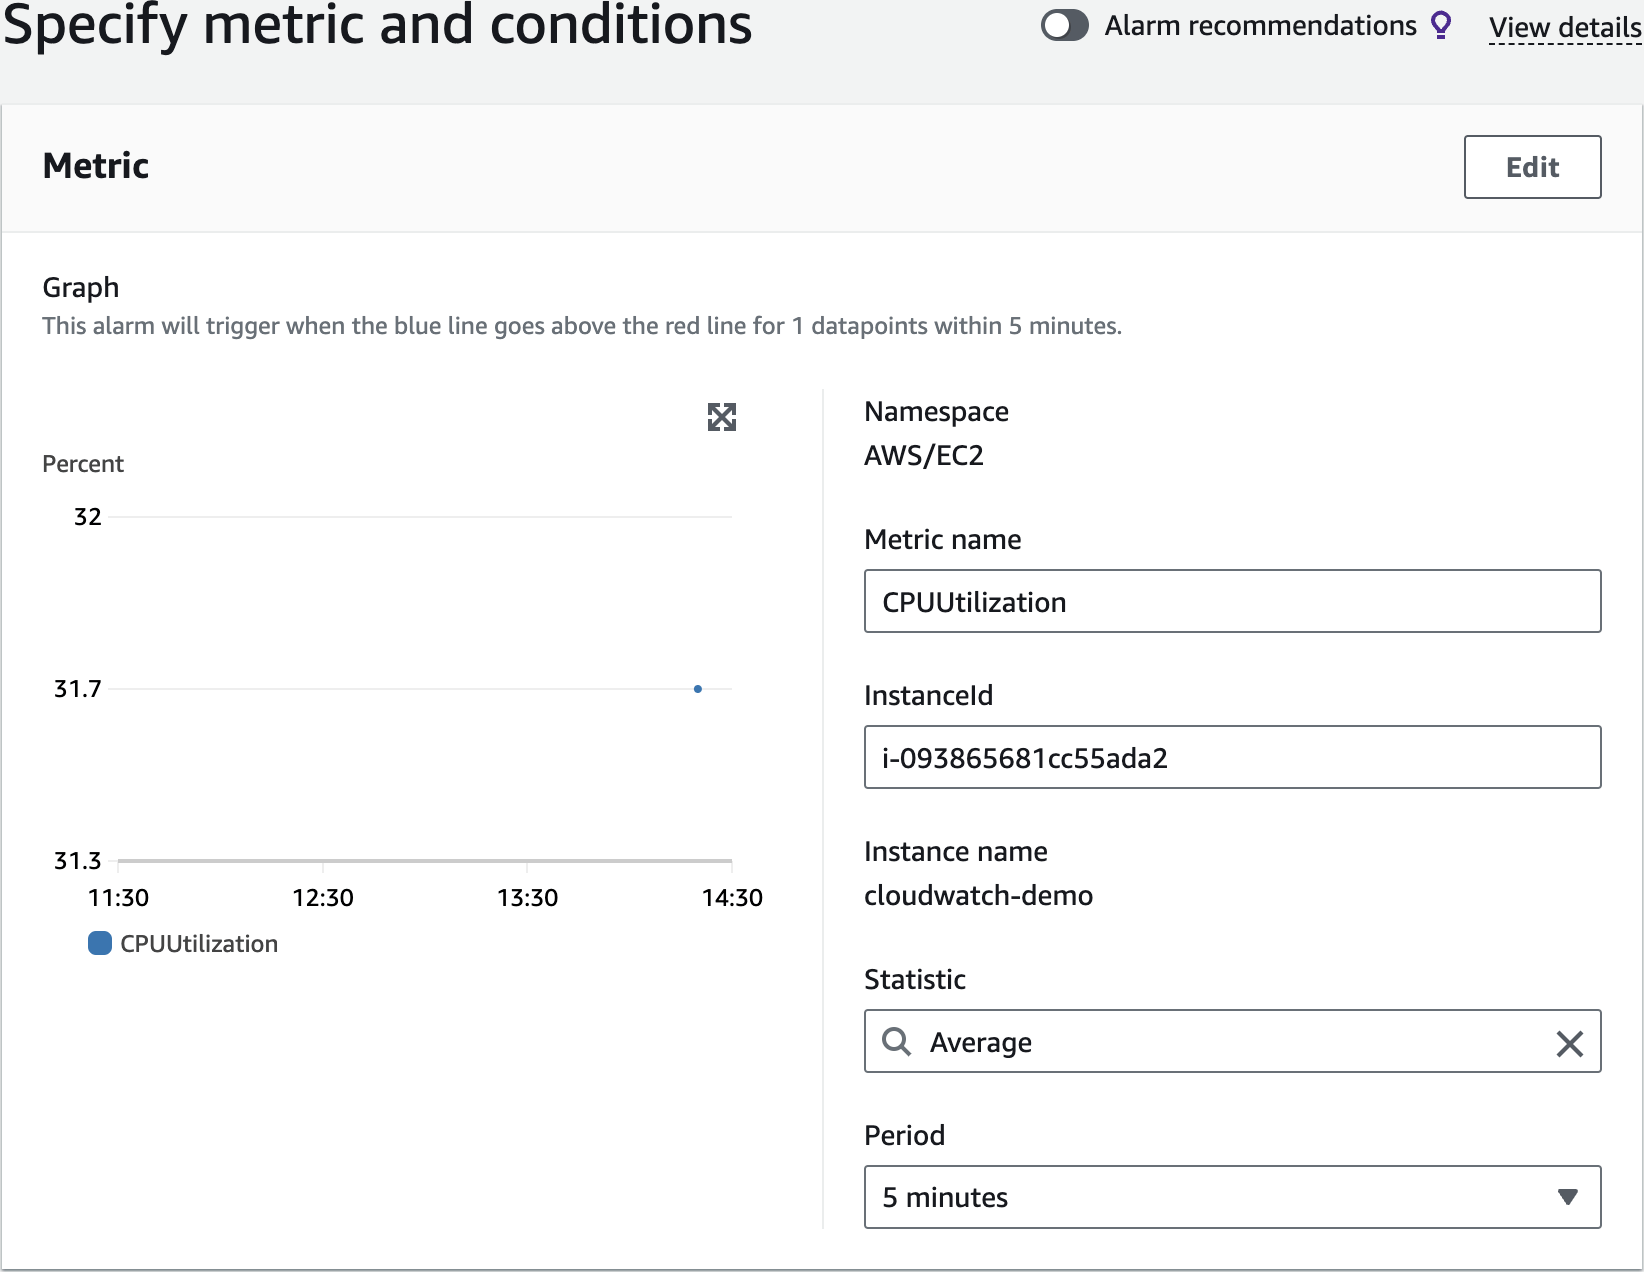Clear the Statistic field with X icon
1644x1272 pixels.
1569,1044
